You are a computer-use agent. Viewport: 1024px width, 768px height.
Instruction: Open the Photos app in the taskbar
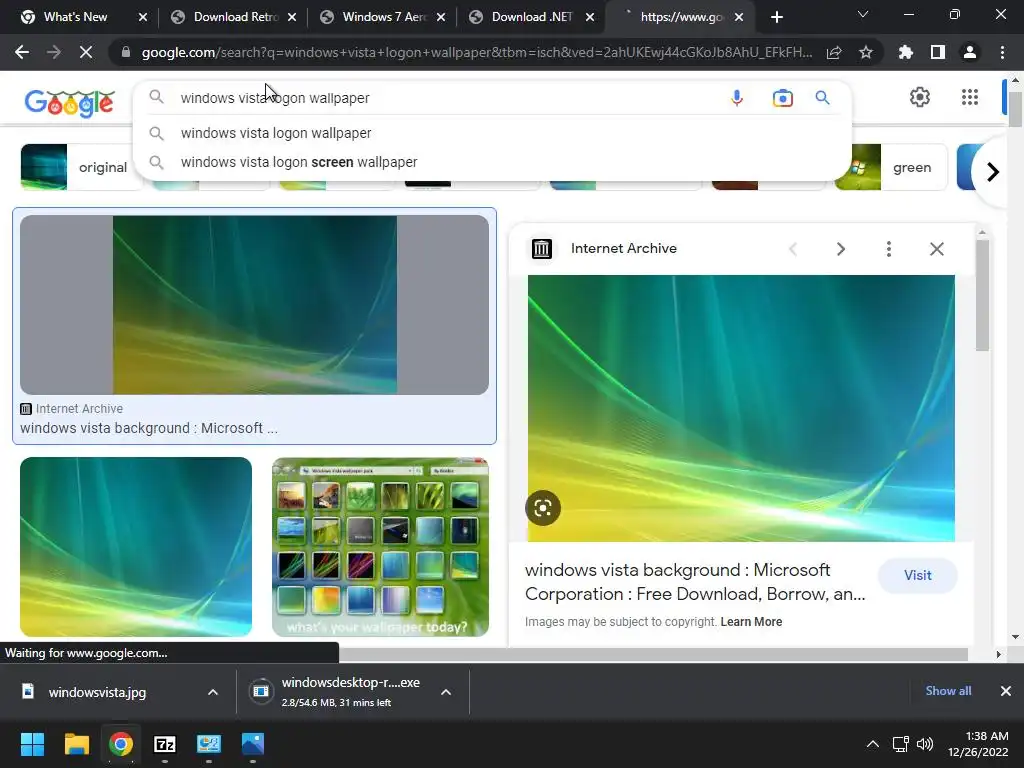(253, 744)
